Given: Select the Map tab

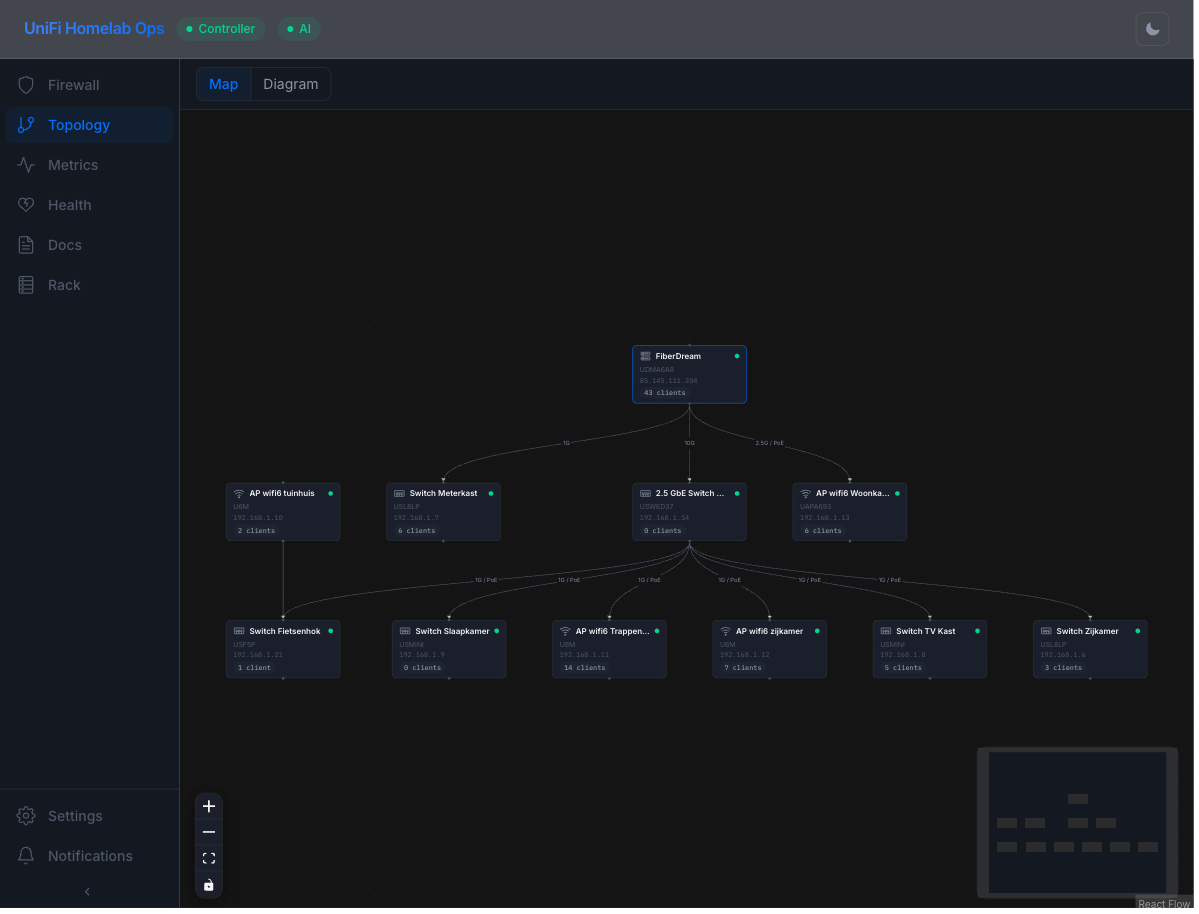Looking at the screenshot, I should [223, 84].
